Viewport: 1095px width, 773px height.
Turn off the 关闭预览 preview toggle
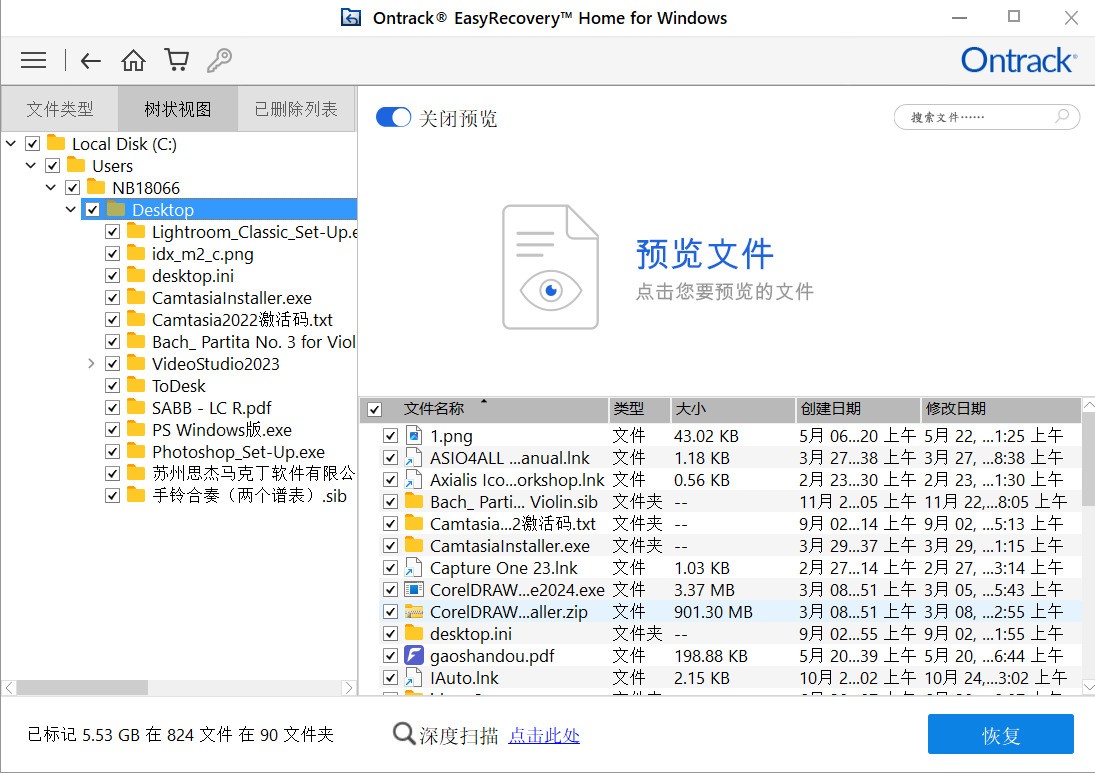(393, 116)
